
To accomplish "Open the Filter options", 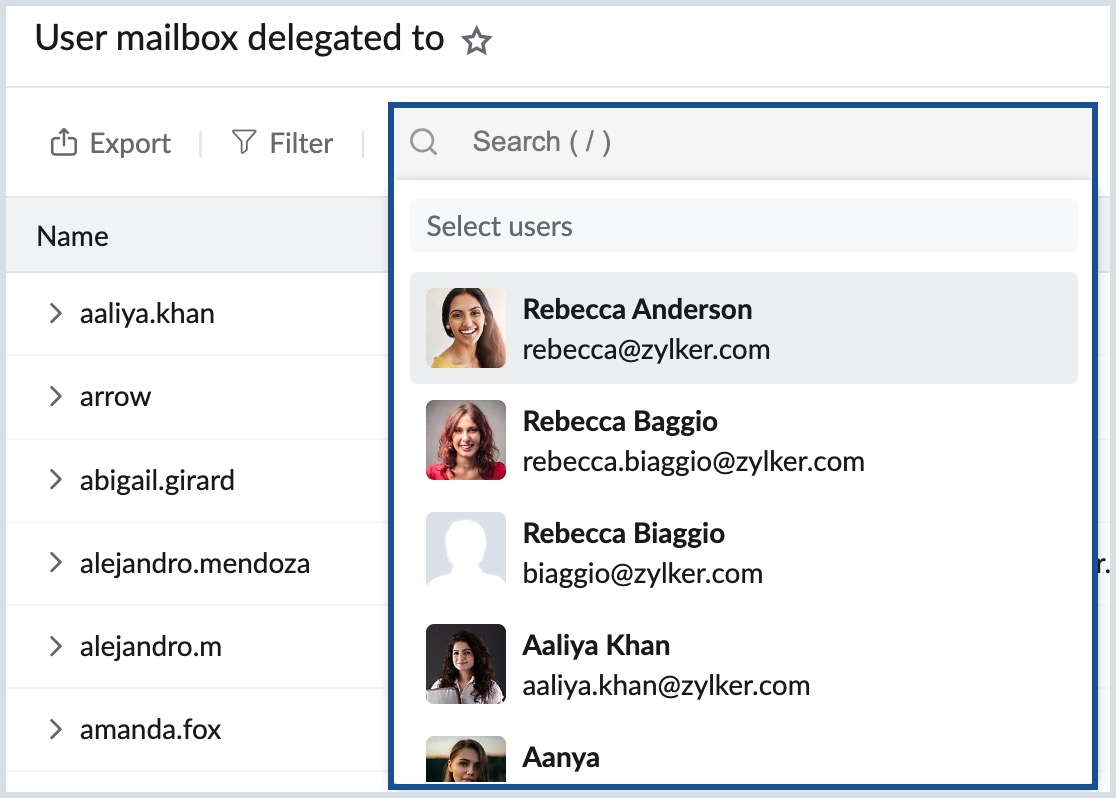I will (281, 143).
